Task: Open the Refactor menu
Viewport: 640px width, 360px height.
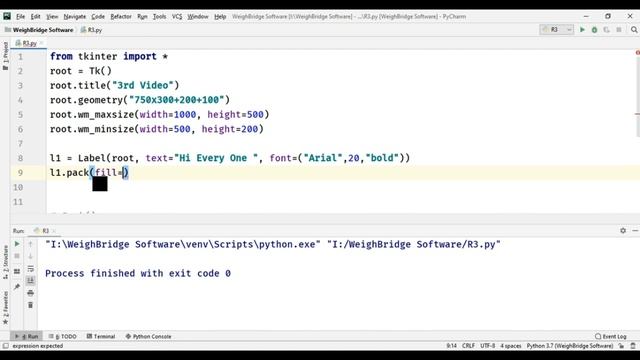Action: pyautogui.click(x=121, y=16)
